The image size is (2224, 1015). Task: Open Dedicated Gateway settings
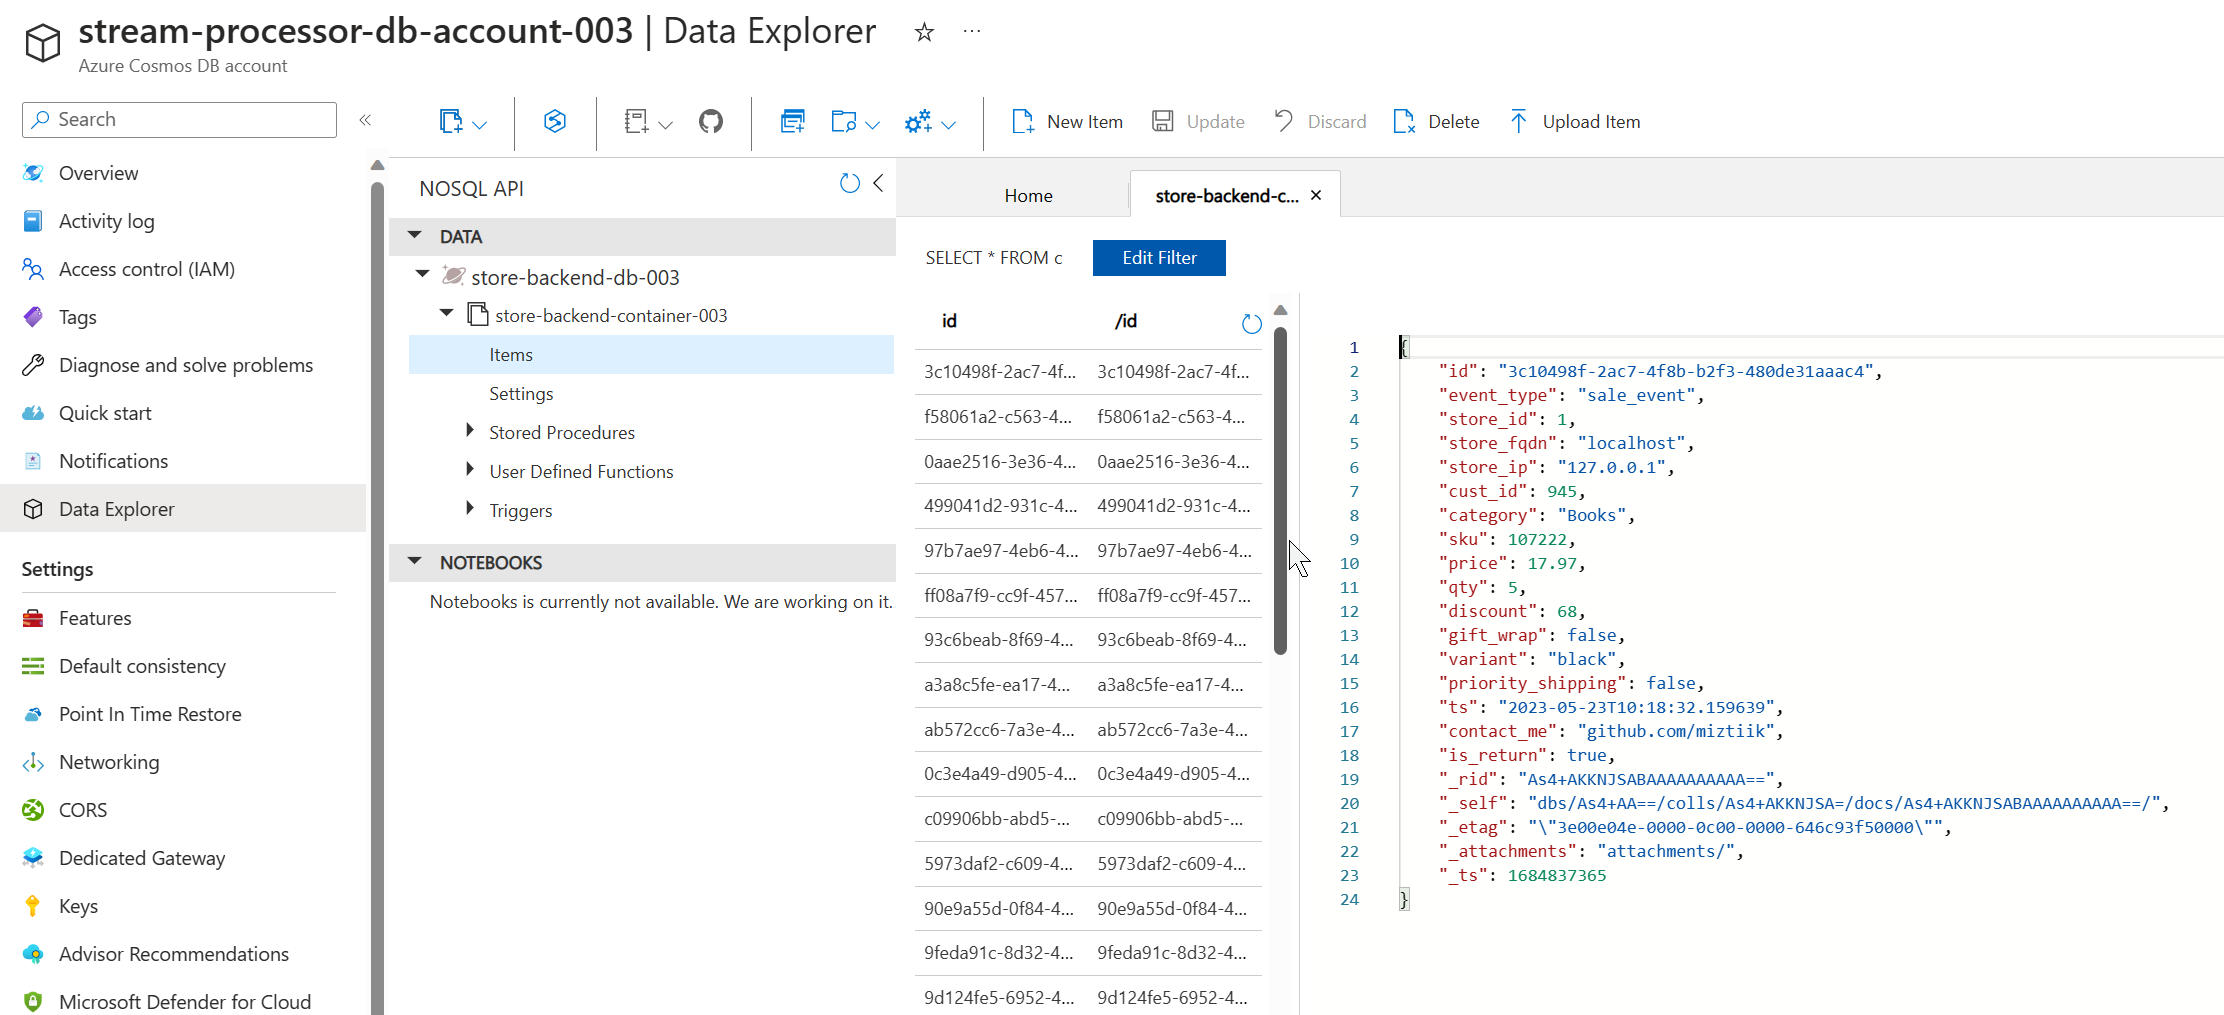click(142, 858)
